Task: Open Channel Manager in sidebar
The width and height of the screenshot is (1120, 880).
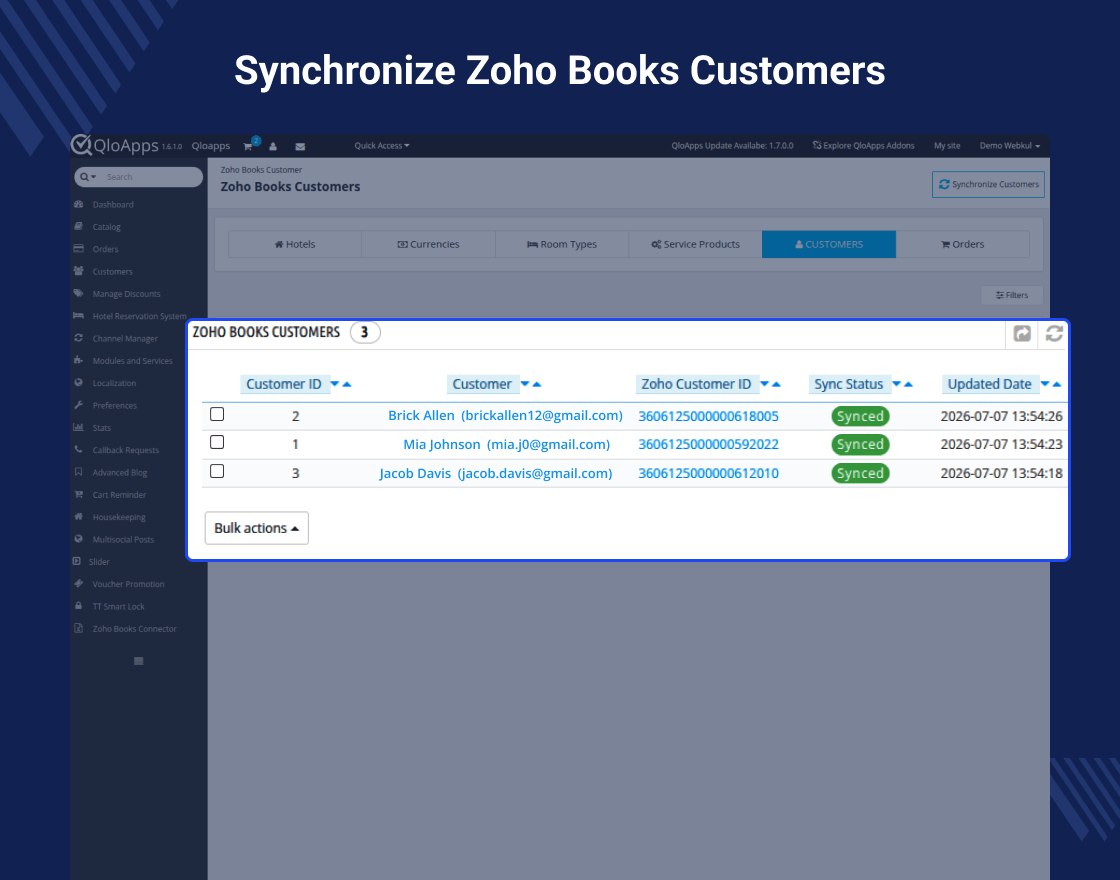Action: pos(125,339)
